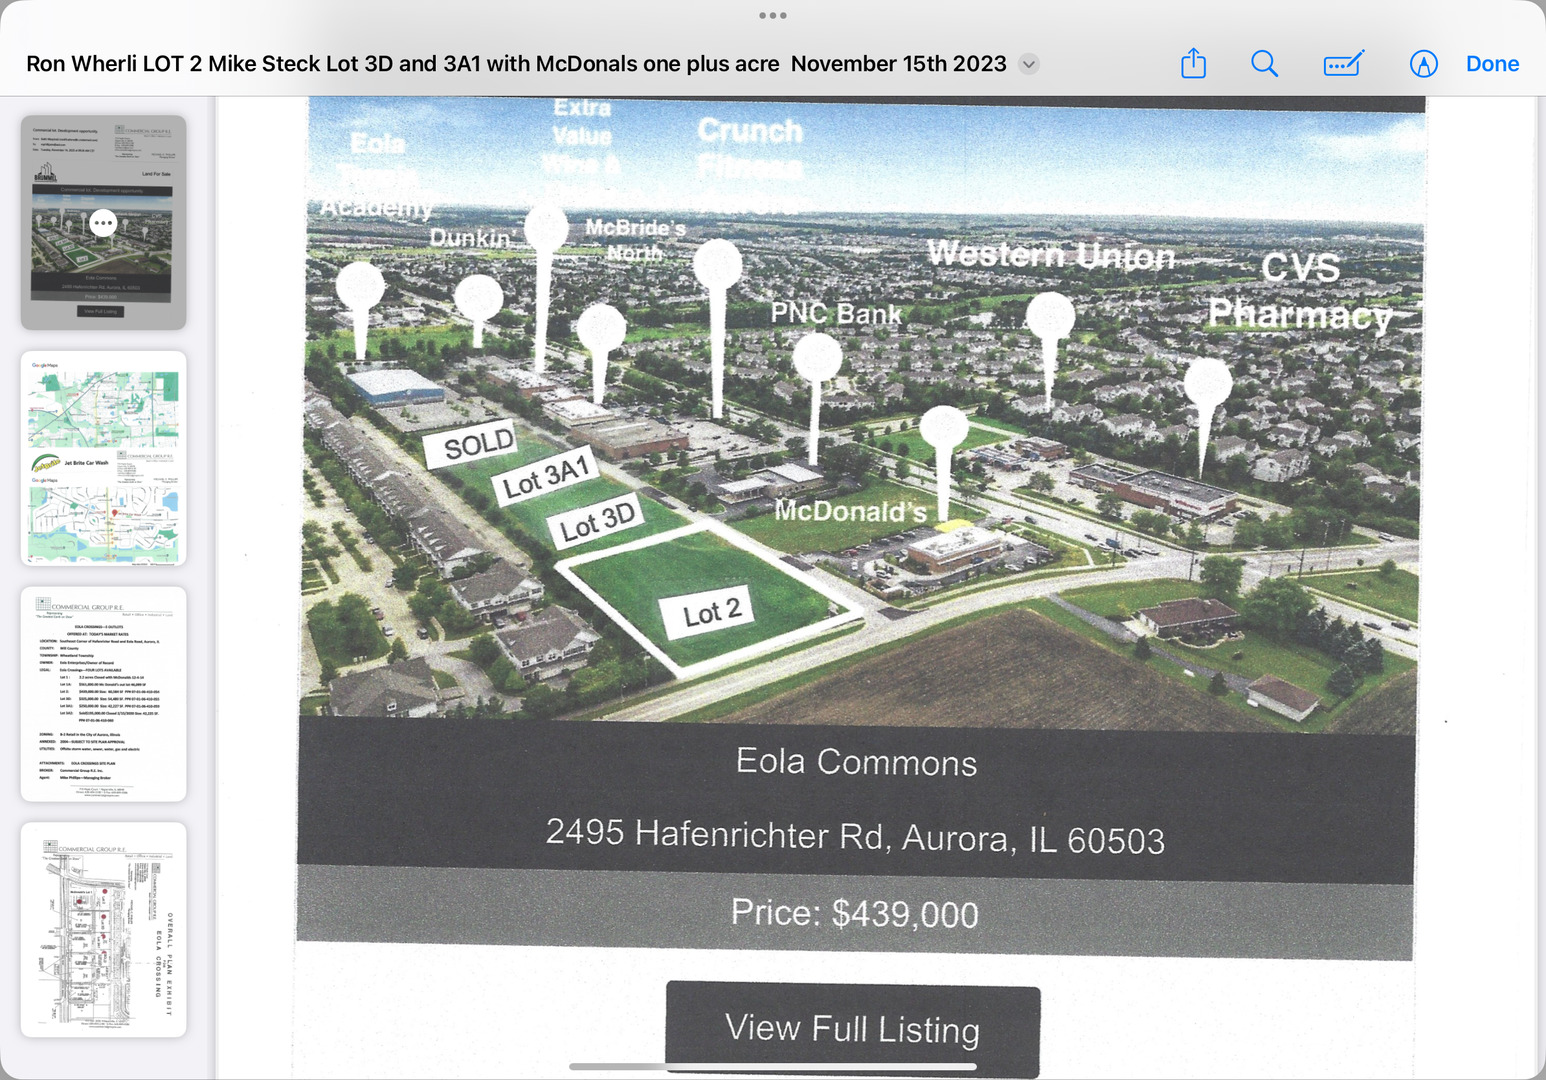
Task: Expand options next to the document title
Action: tap(1028, 63)
